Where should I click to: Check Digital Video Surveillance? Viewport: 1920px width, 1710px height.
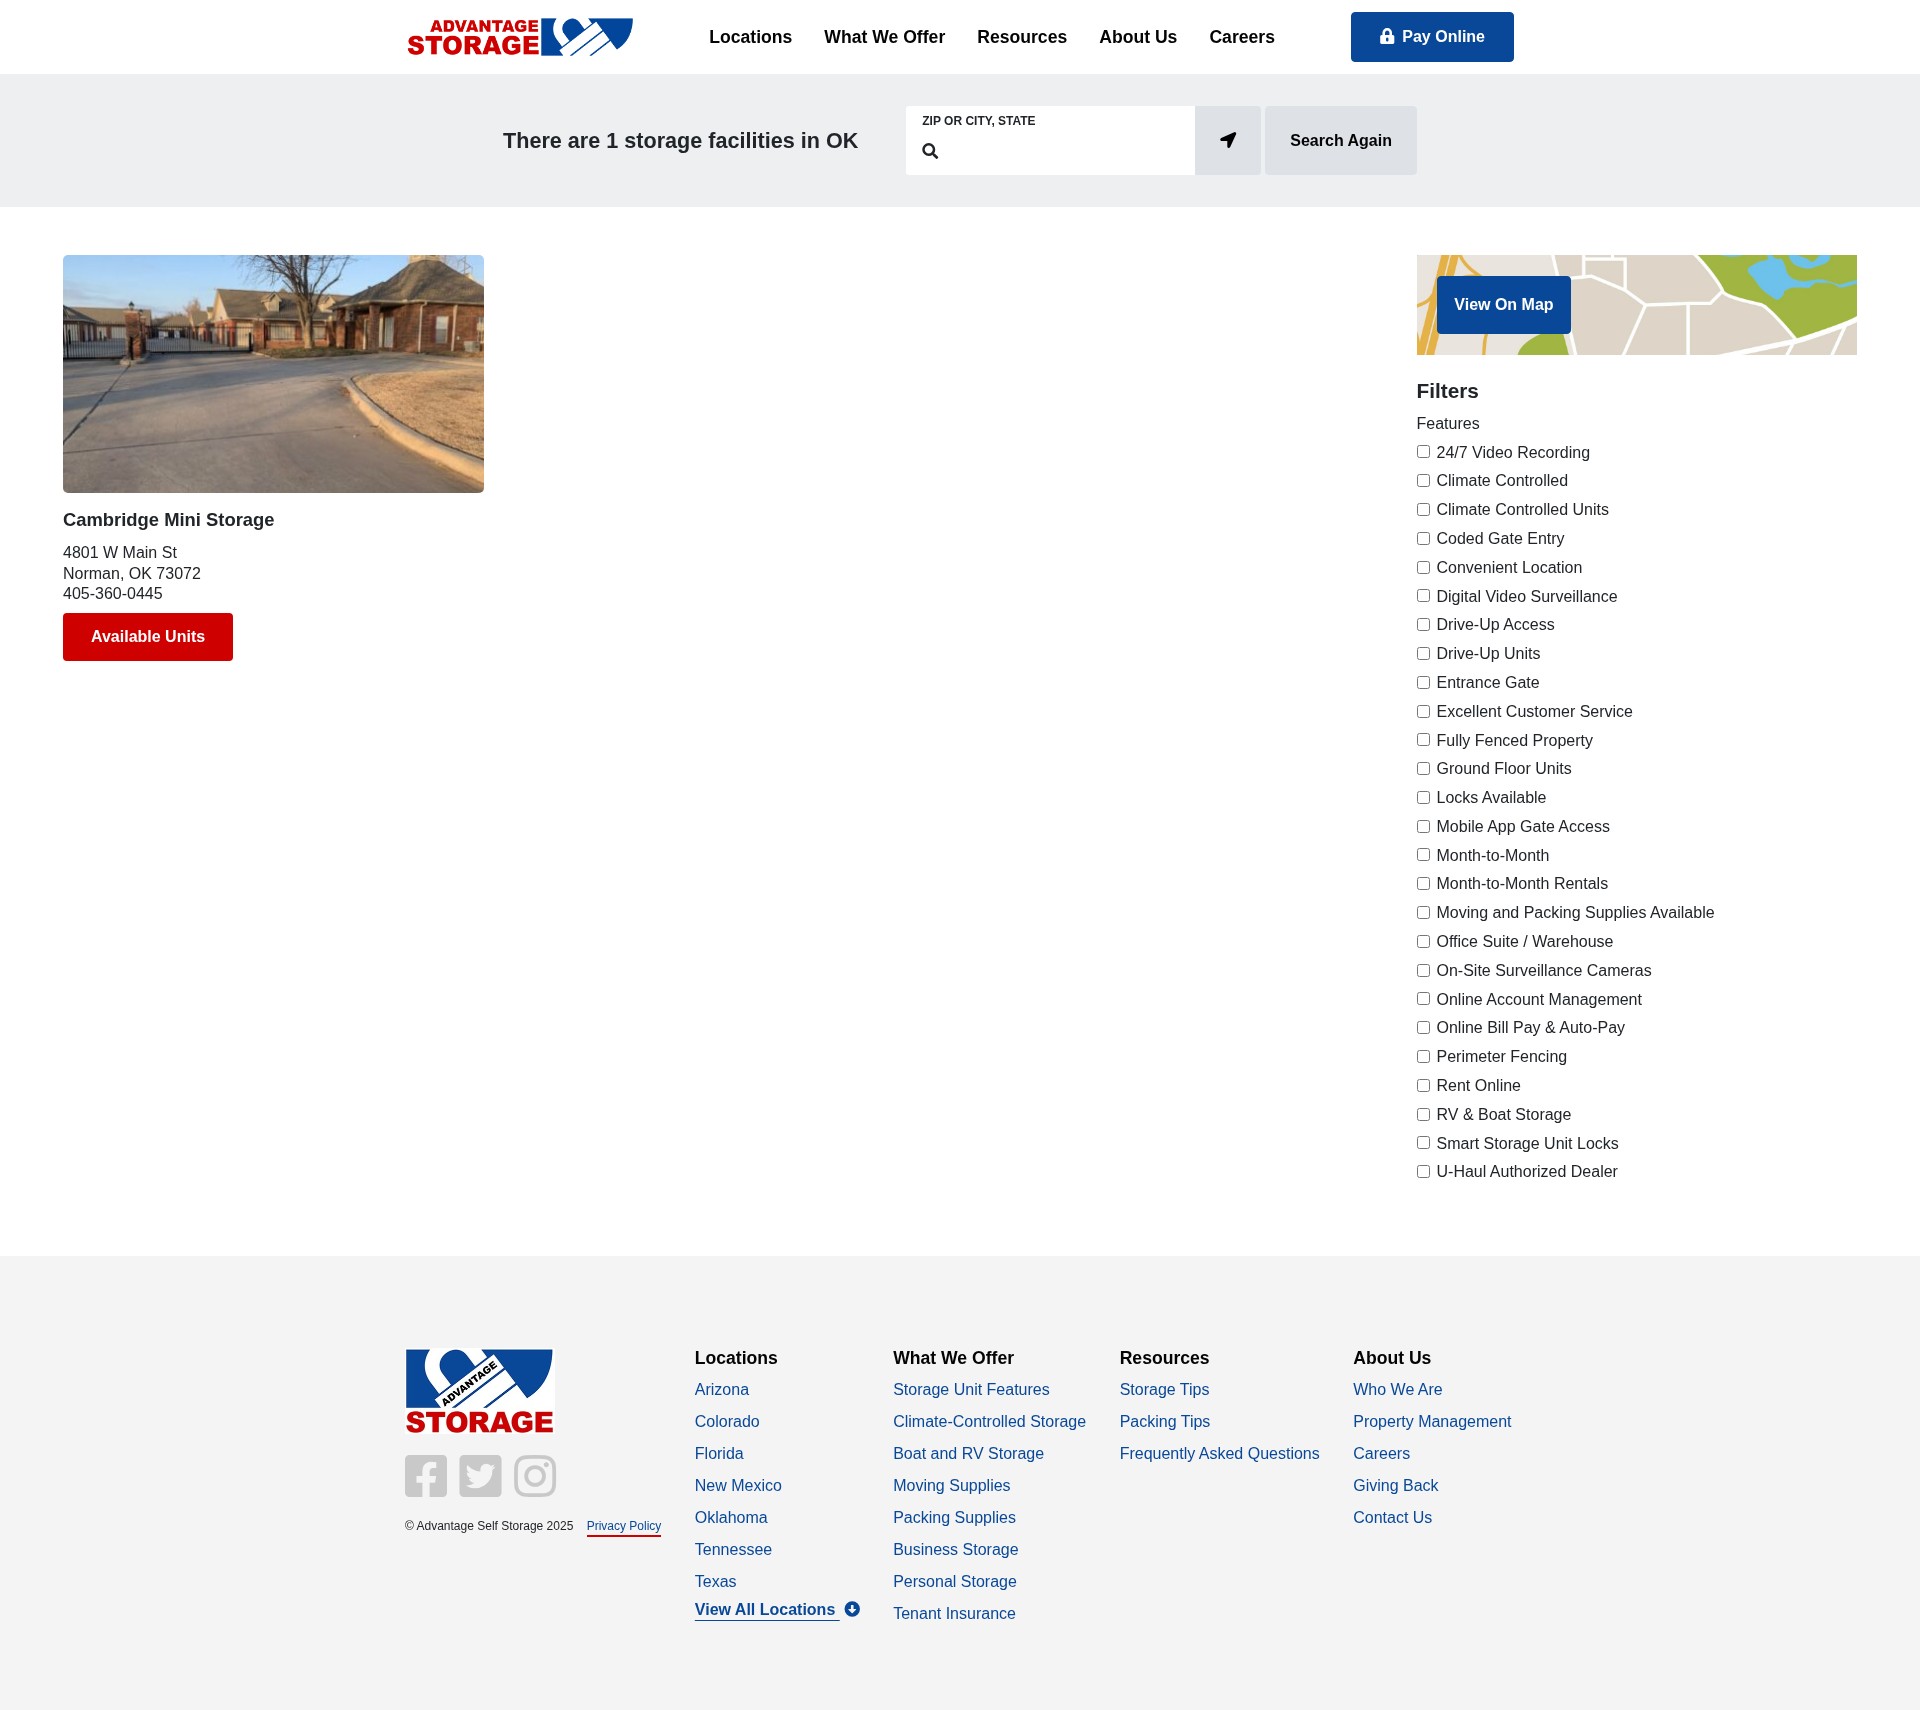tap(1423, 596)
